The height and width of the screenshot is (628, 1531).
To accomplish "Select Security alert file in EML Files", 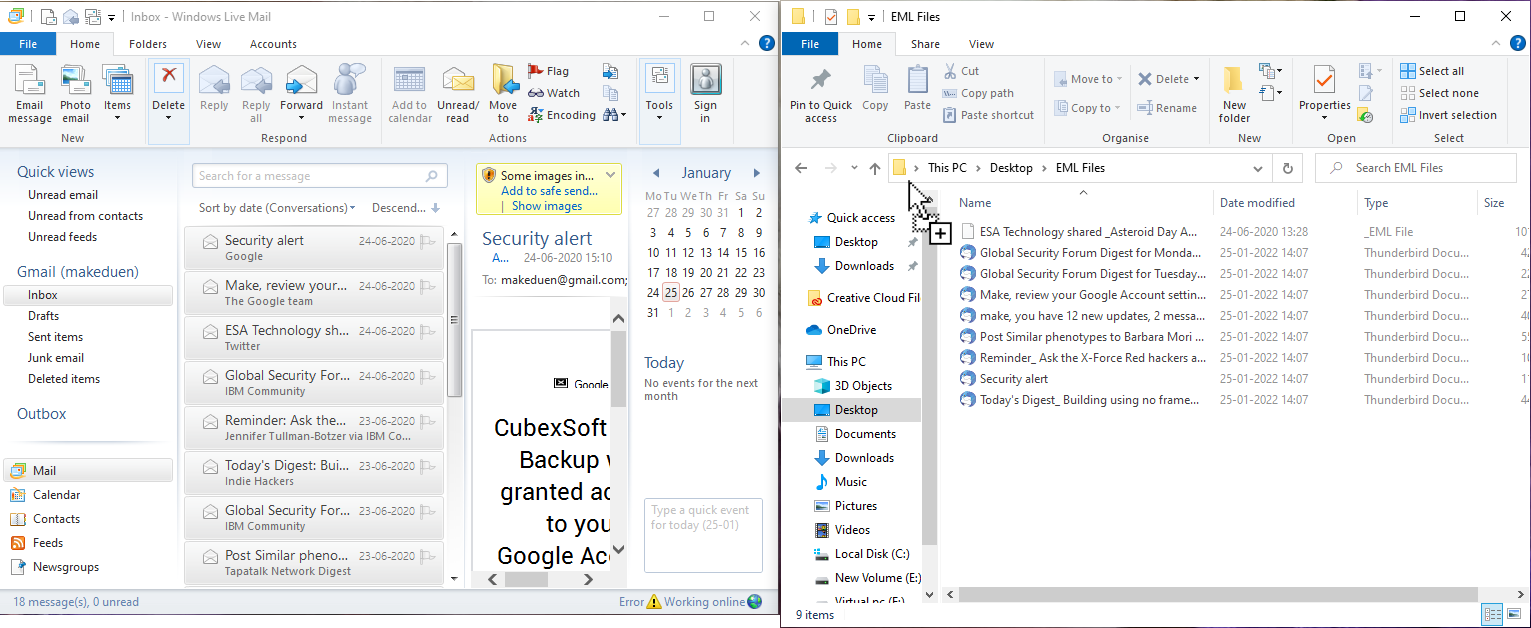I will click(x=1014, y=379).
